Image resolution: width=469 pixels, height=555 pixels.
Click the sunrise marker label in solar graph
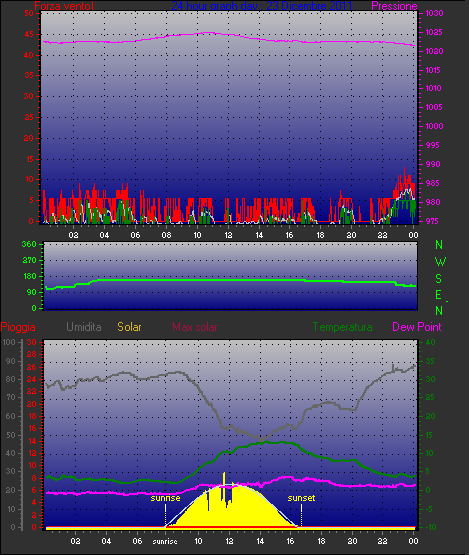(165, 498)
